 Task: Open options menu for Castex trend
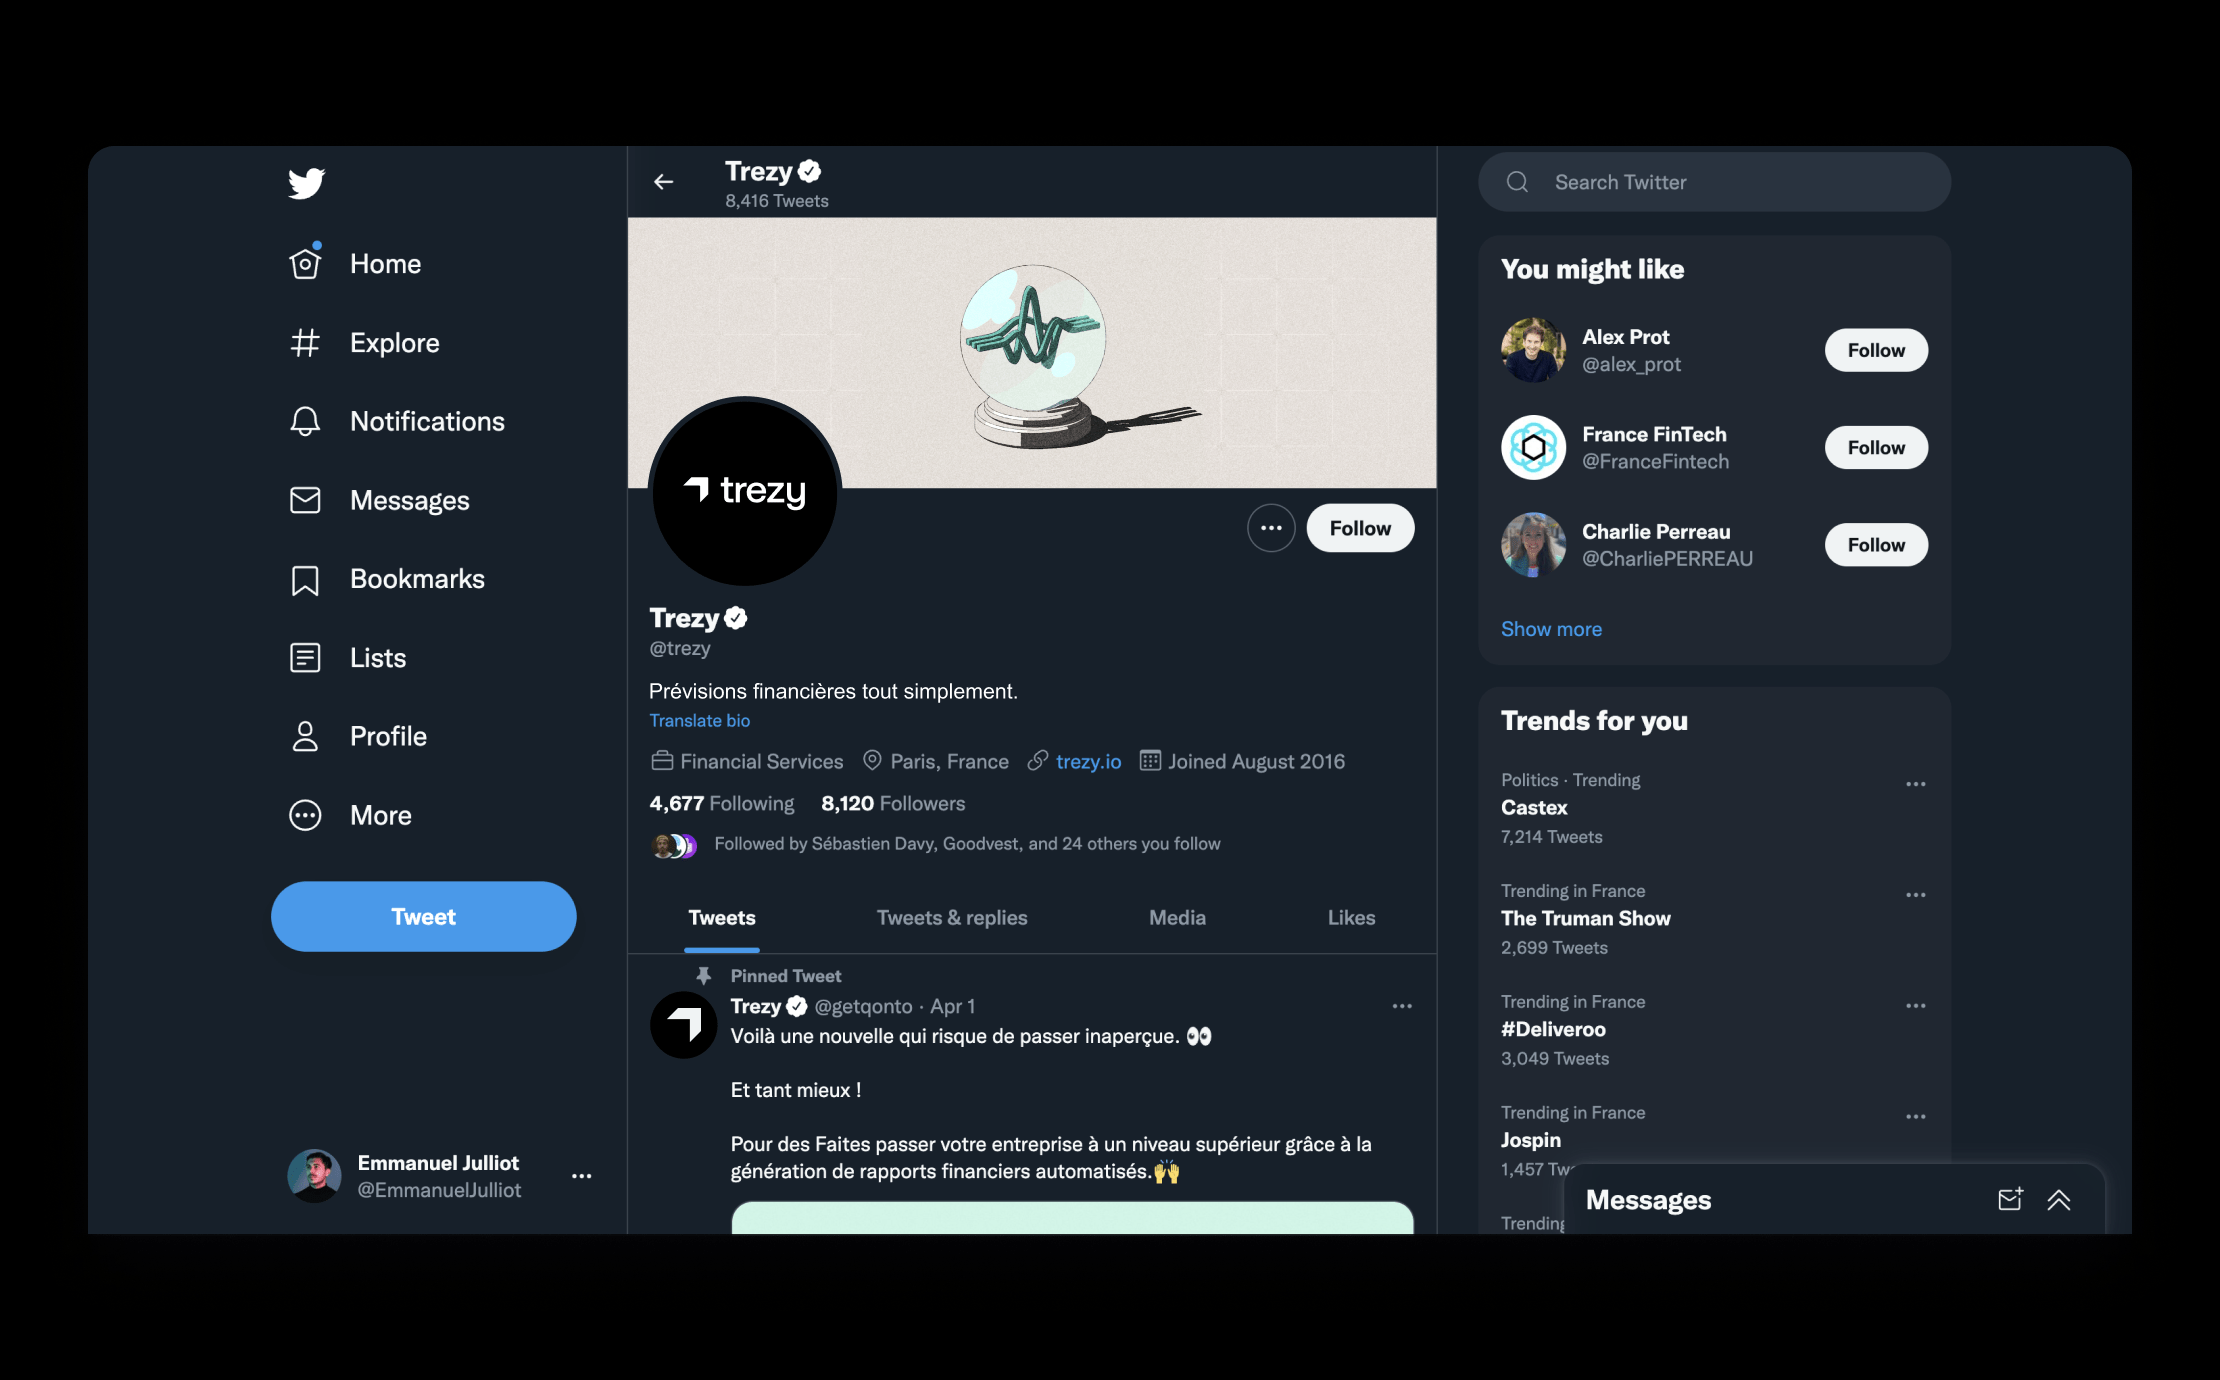(1915, 784)
